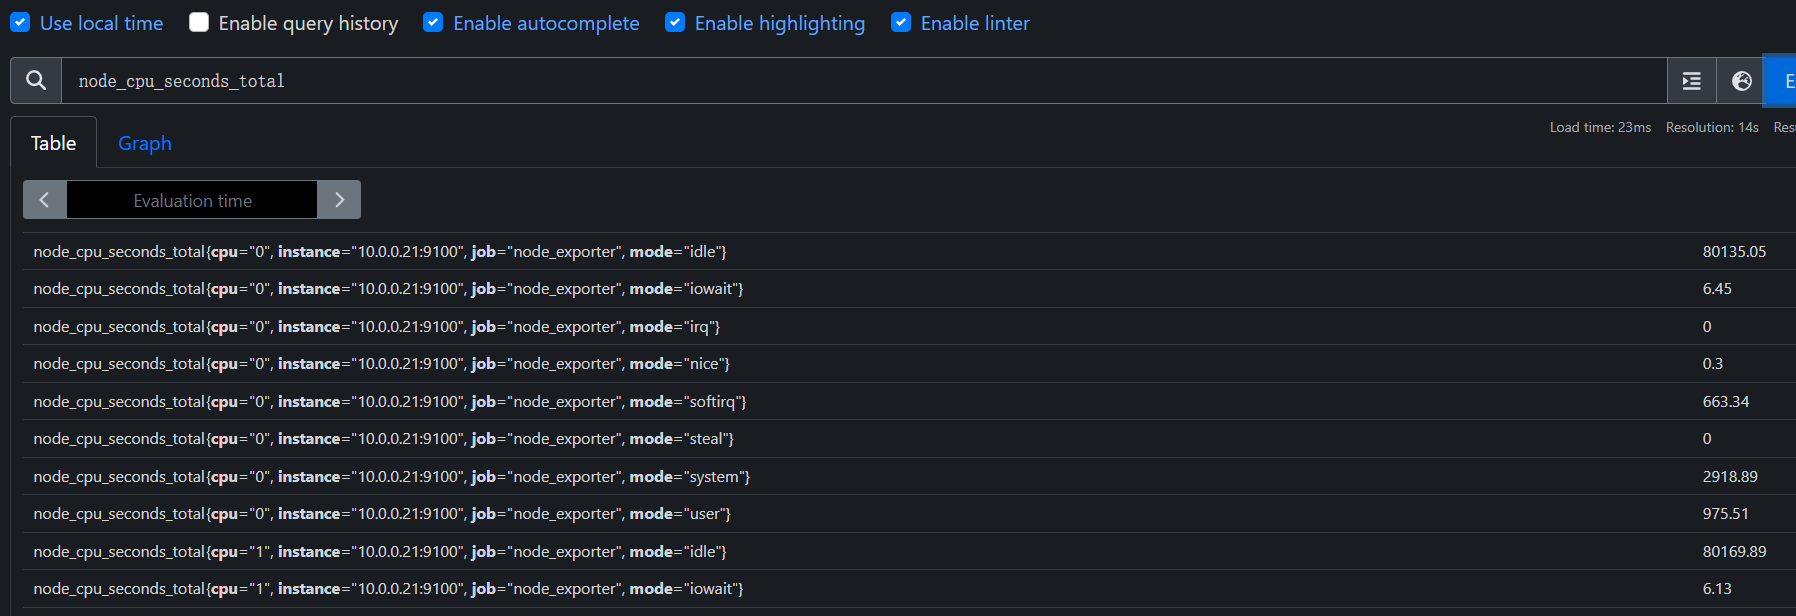
Task: Uncheck Enable highlighting option
Action: (x=675, y=23)
